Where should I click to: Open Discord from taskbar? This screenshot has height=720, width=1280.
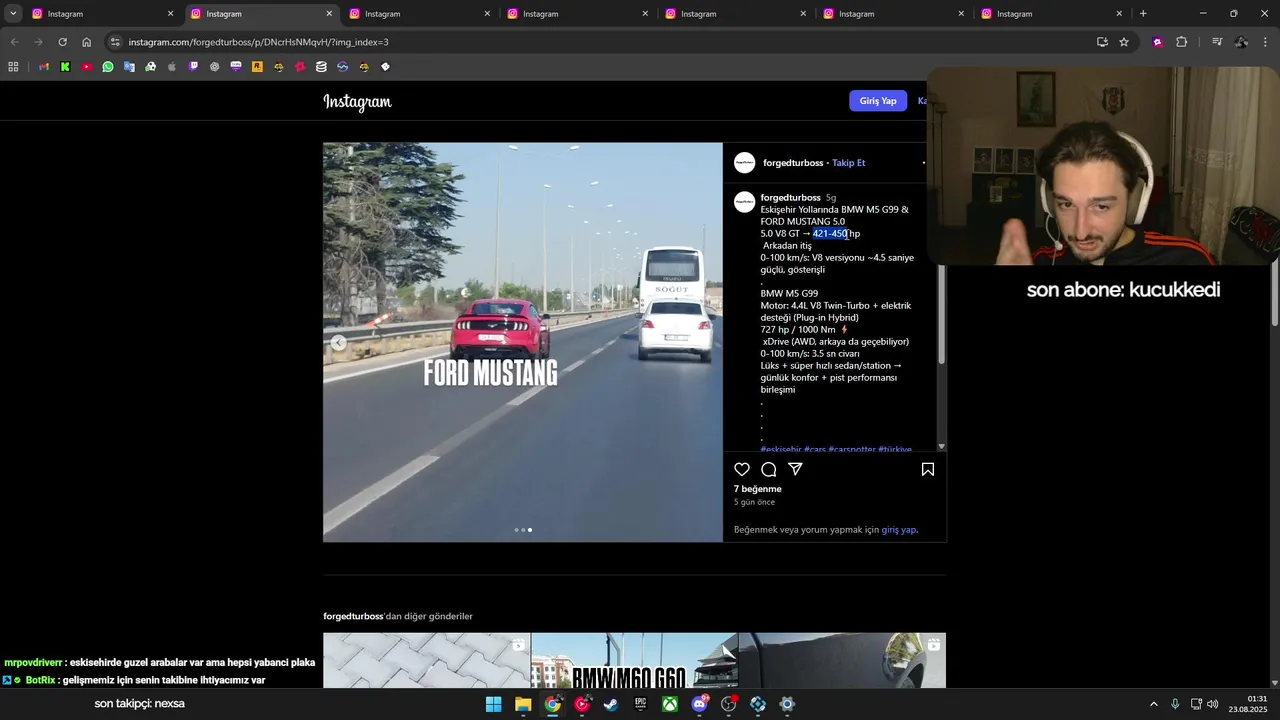coord(699,704)
